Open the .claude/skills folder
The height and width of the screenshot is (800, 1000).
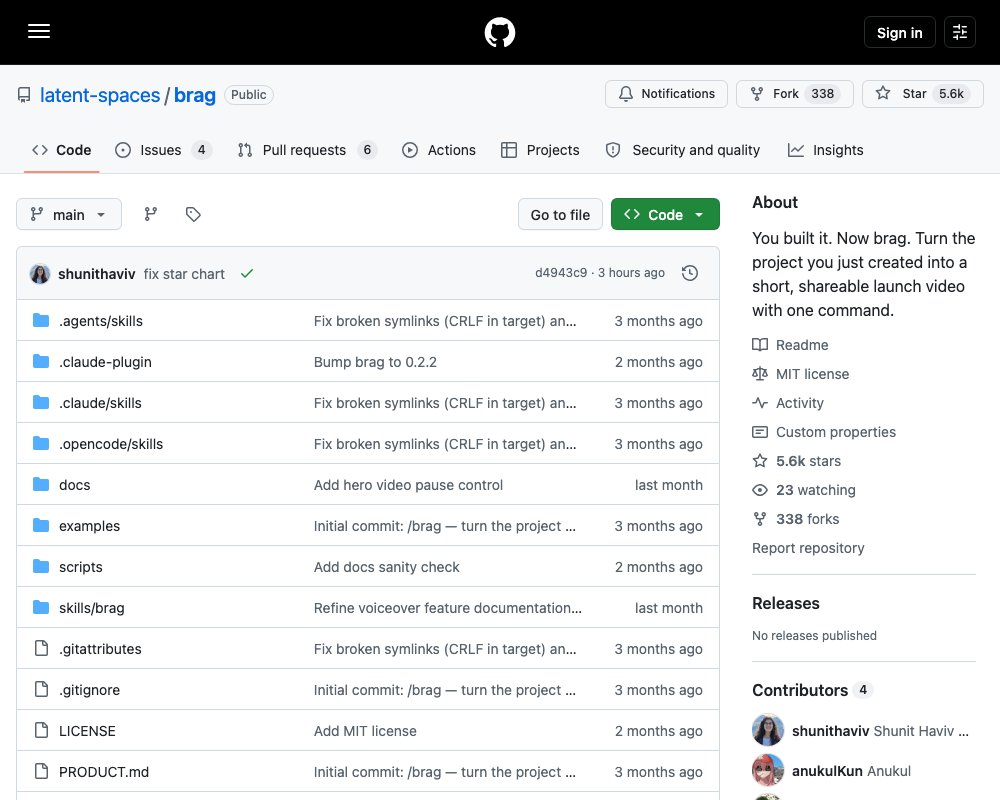(x=100, y=403)
